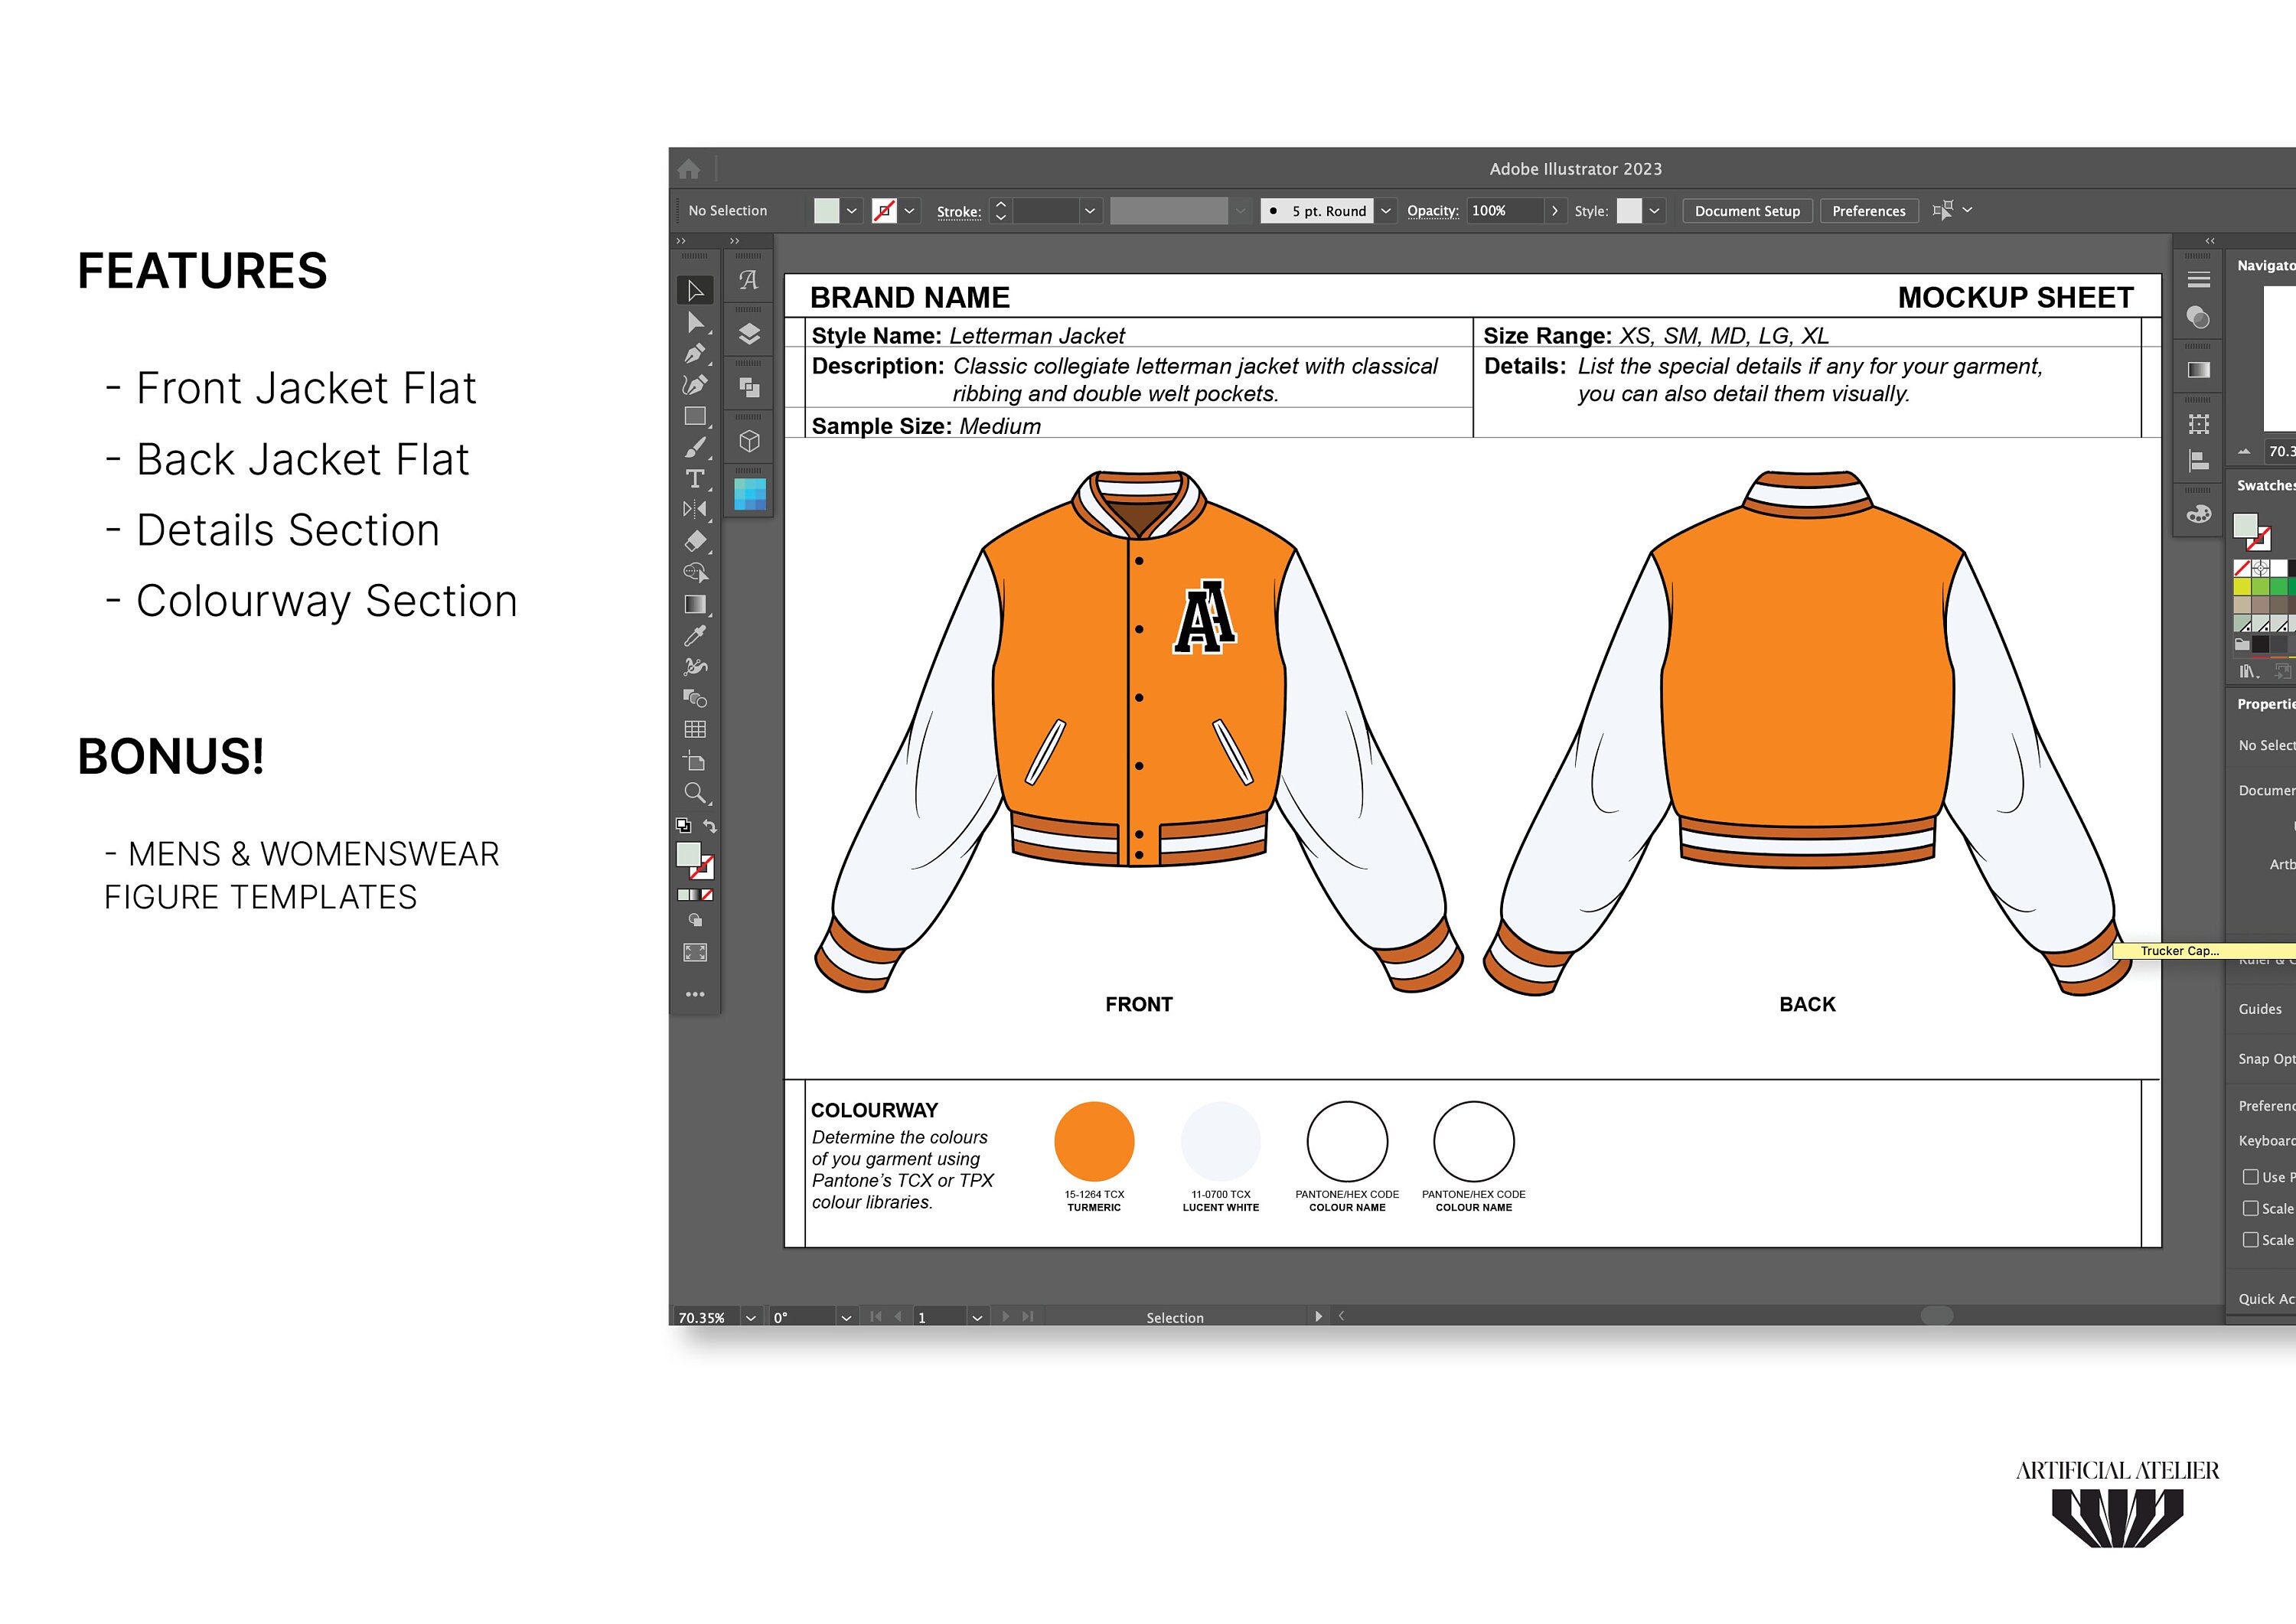This screenshot has width=2296, height=1624.
Task: Switch to the Properties panel tab
Action: click(x=2266, y=704)
